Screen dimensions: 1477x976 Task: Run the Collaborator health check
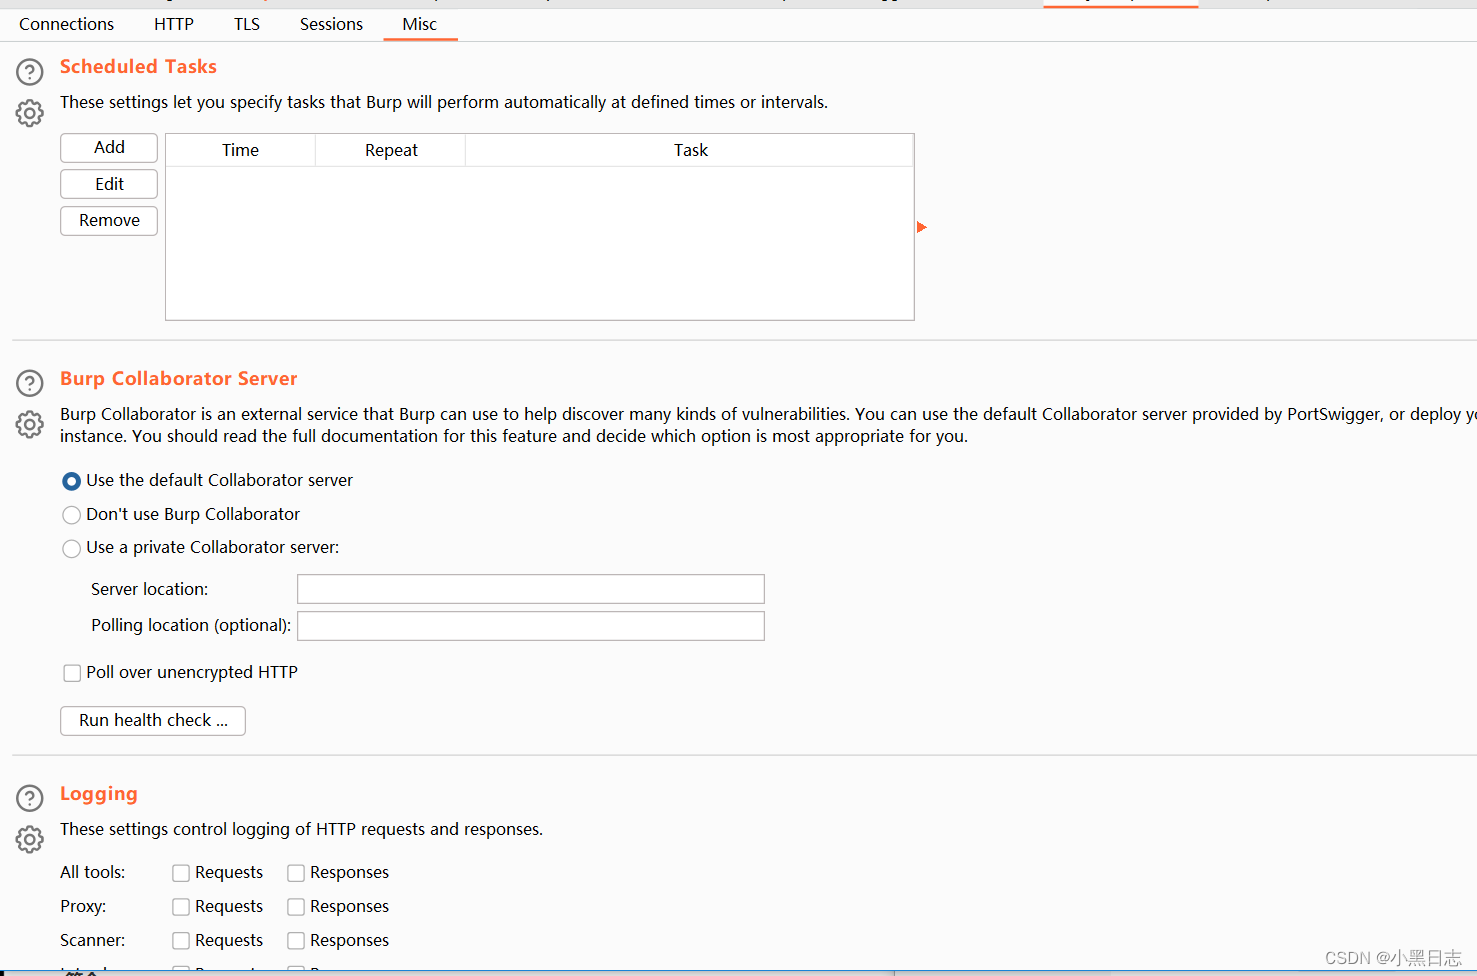coord(153,720)
